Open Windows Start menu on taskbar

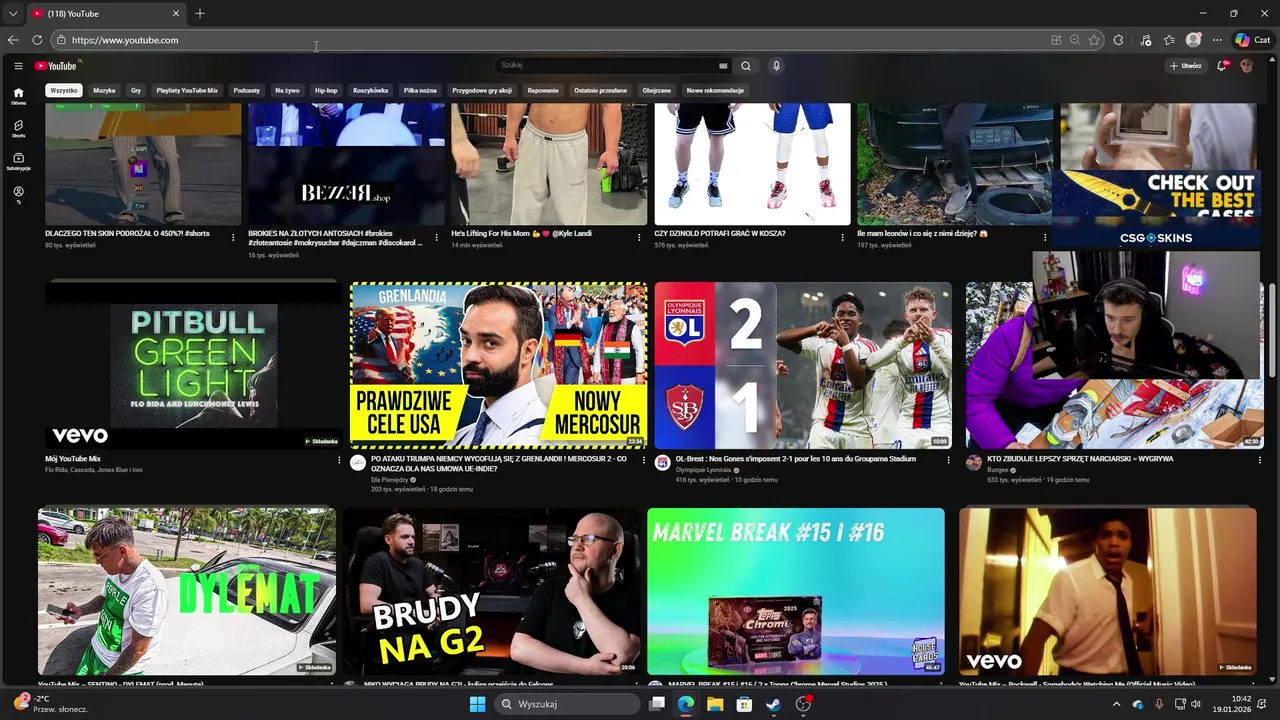(x=477, y=704)
